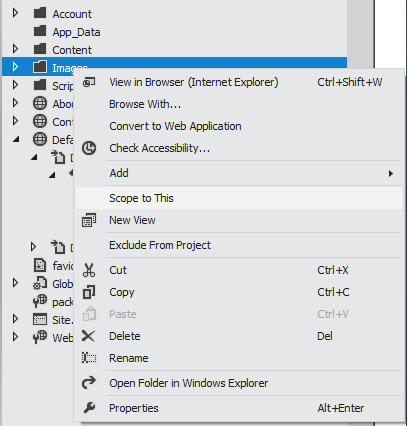Click the Open Folder arrow icon
Viewport: 409px width, 426px height.
pos(89,383)
